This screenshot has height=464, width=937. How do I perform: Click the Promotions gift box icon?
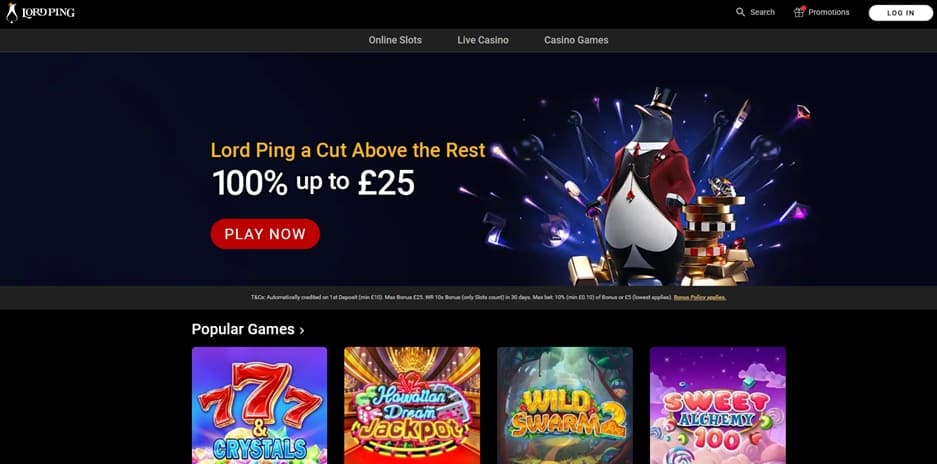coord(799,12)
